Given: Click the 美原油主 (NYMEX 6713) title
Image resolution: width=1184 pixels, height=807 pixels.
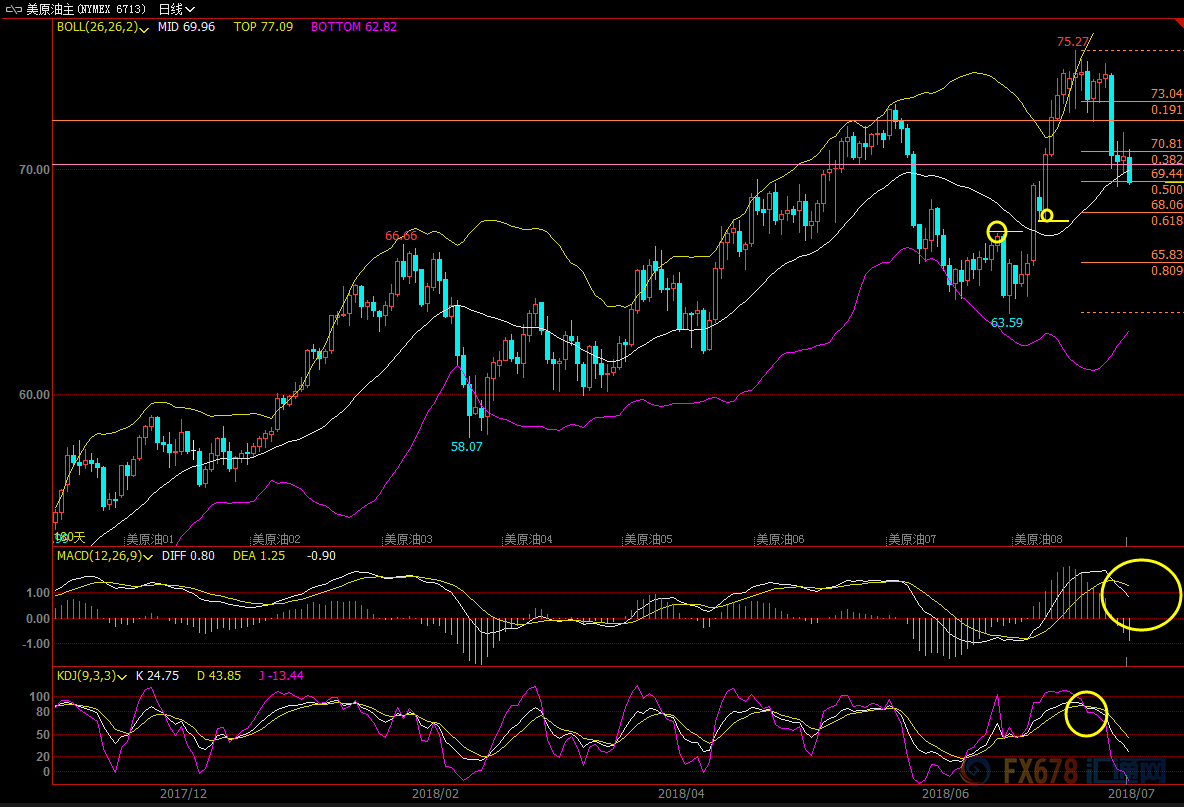Looking at the screenshot, I should pos(86,9).
